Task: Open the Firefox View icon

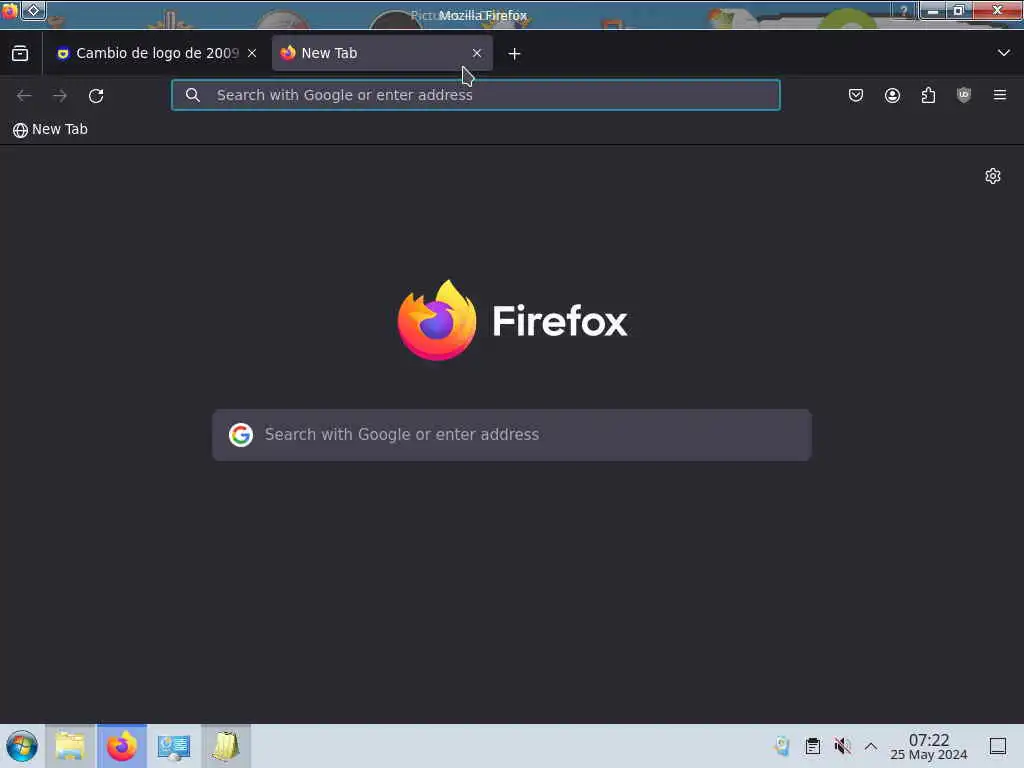Action: click(x=20, y=54)
